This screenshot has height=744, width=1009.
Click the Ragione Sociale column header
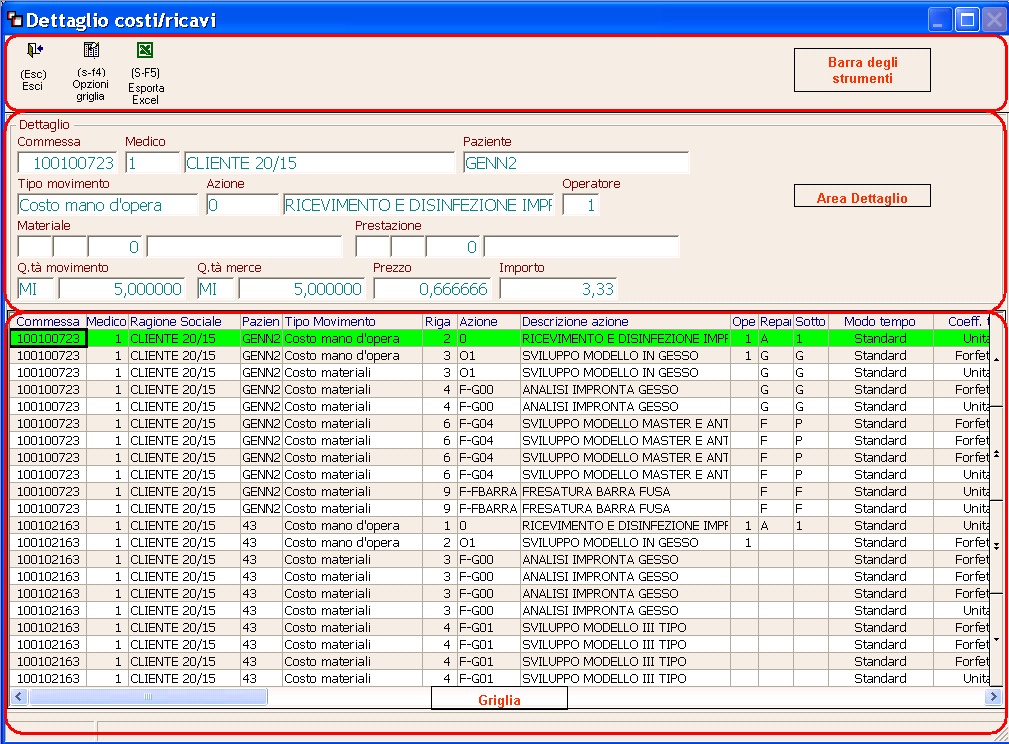point(183,321)
